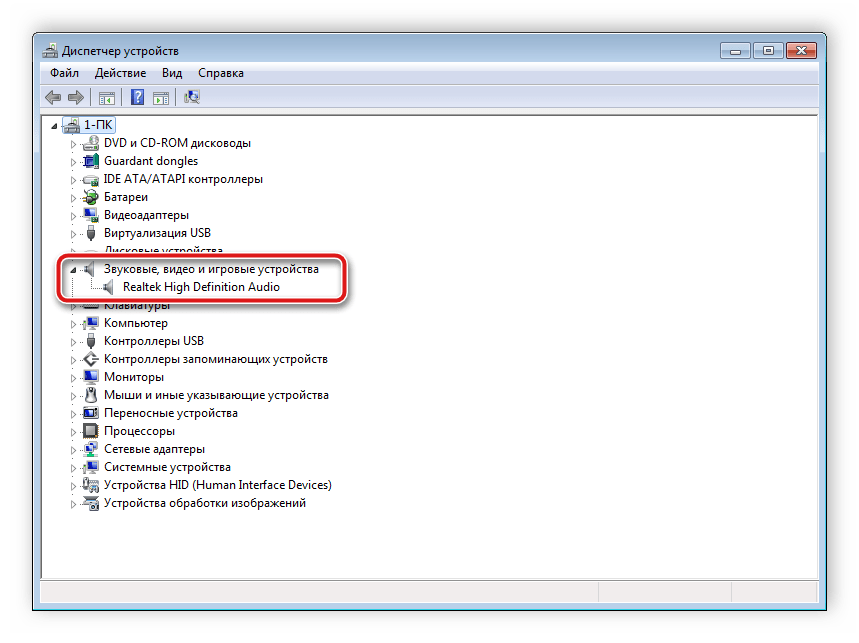
Task: Click the scan for hardware changes icon
Action: click(x=193, y=97)
